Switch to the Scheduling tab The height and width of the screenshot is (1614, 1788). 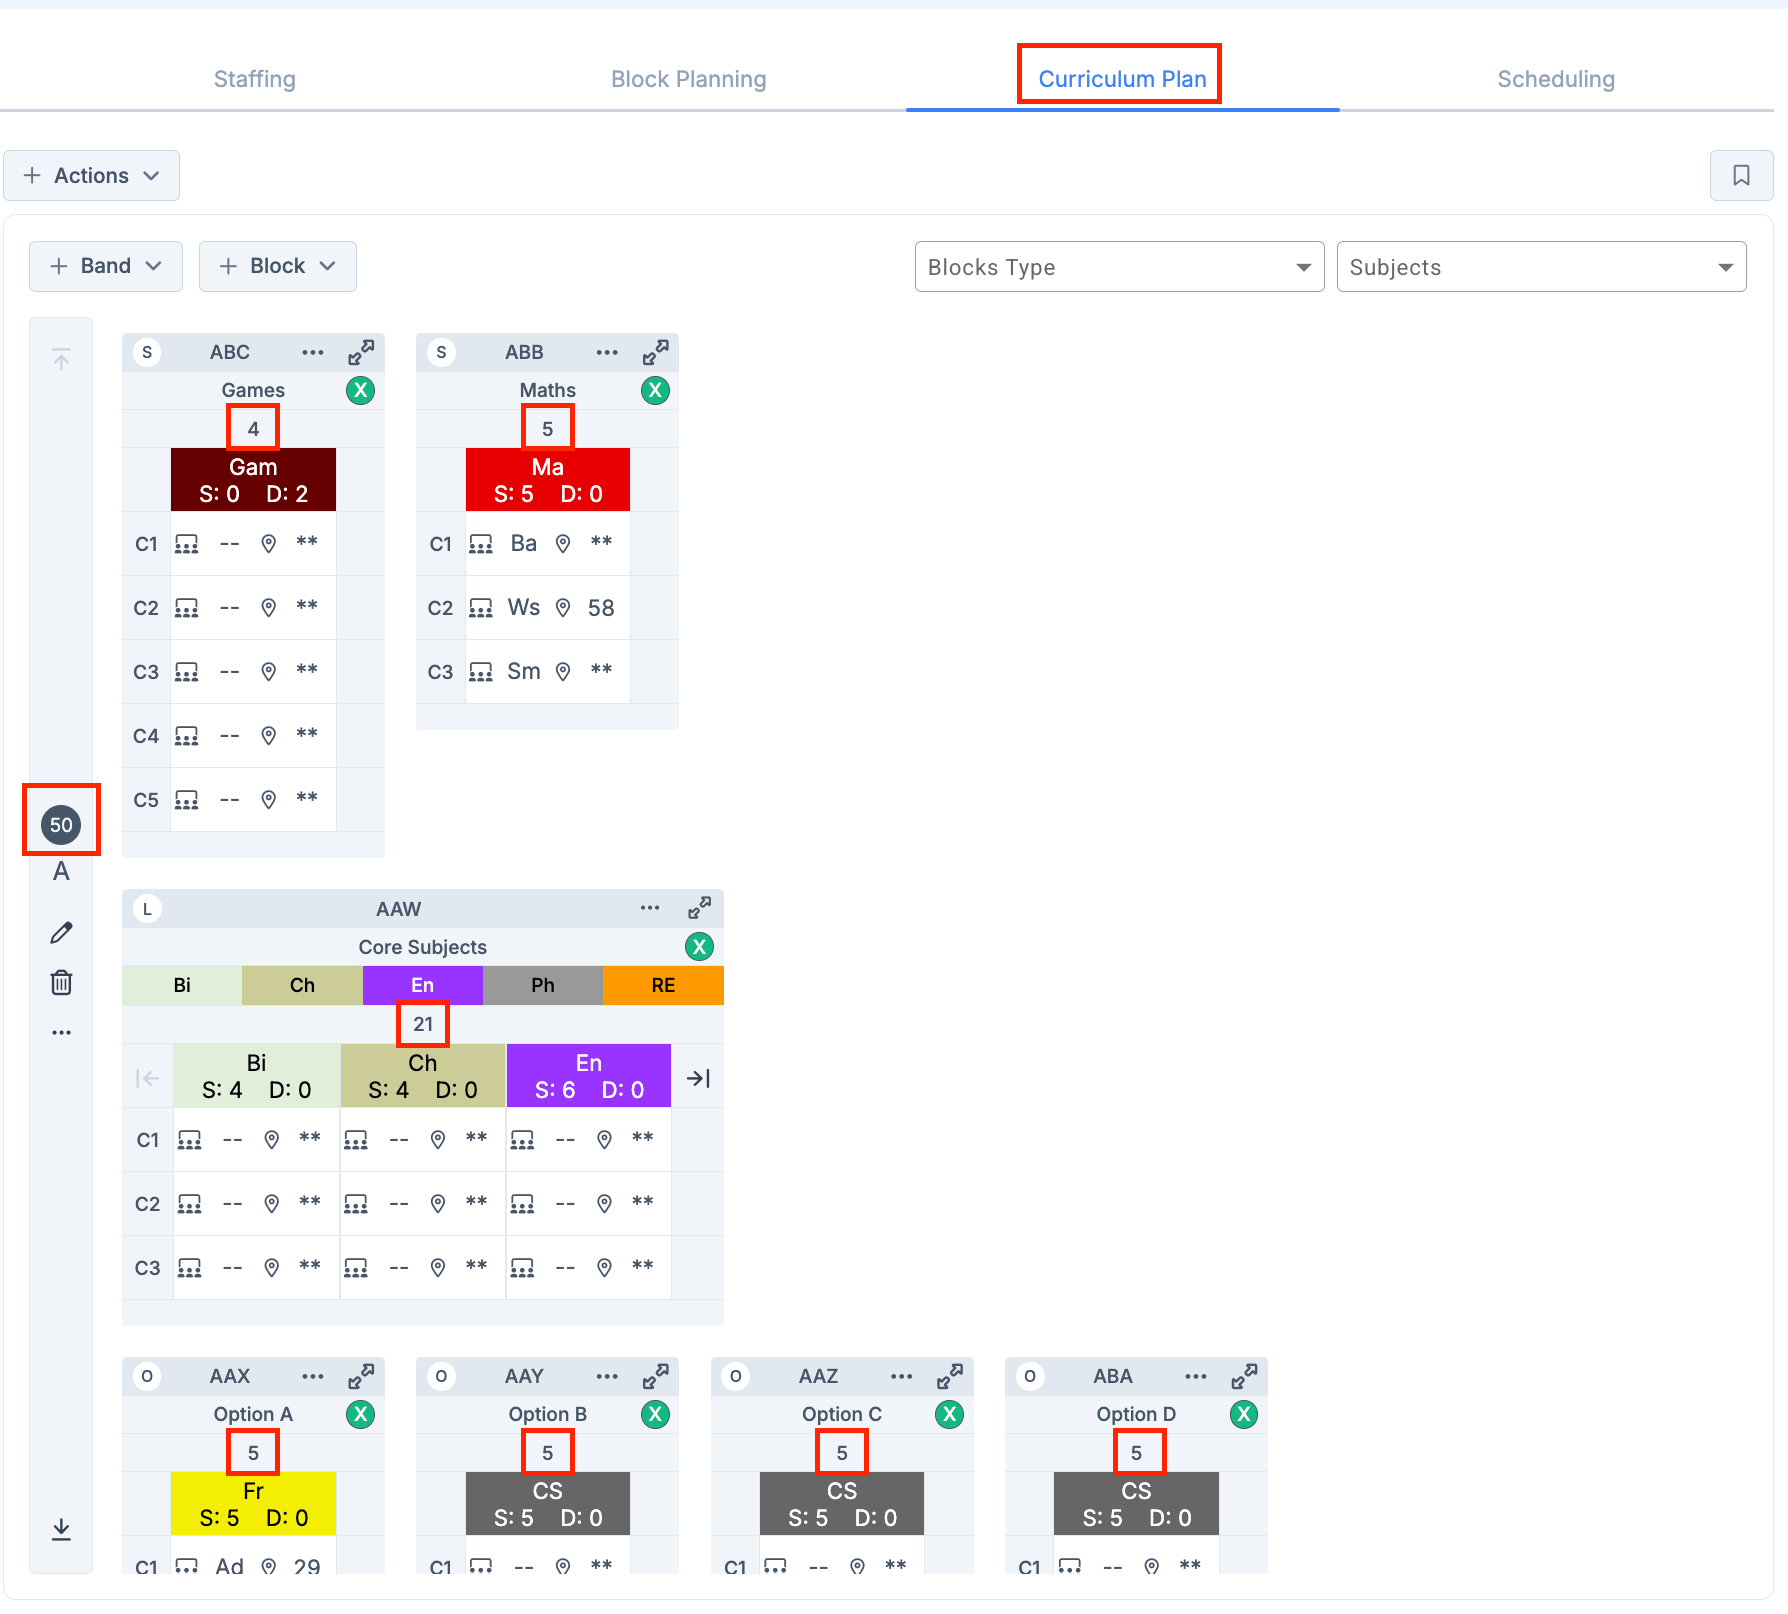[x=1555, y=79]
